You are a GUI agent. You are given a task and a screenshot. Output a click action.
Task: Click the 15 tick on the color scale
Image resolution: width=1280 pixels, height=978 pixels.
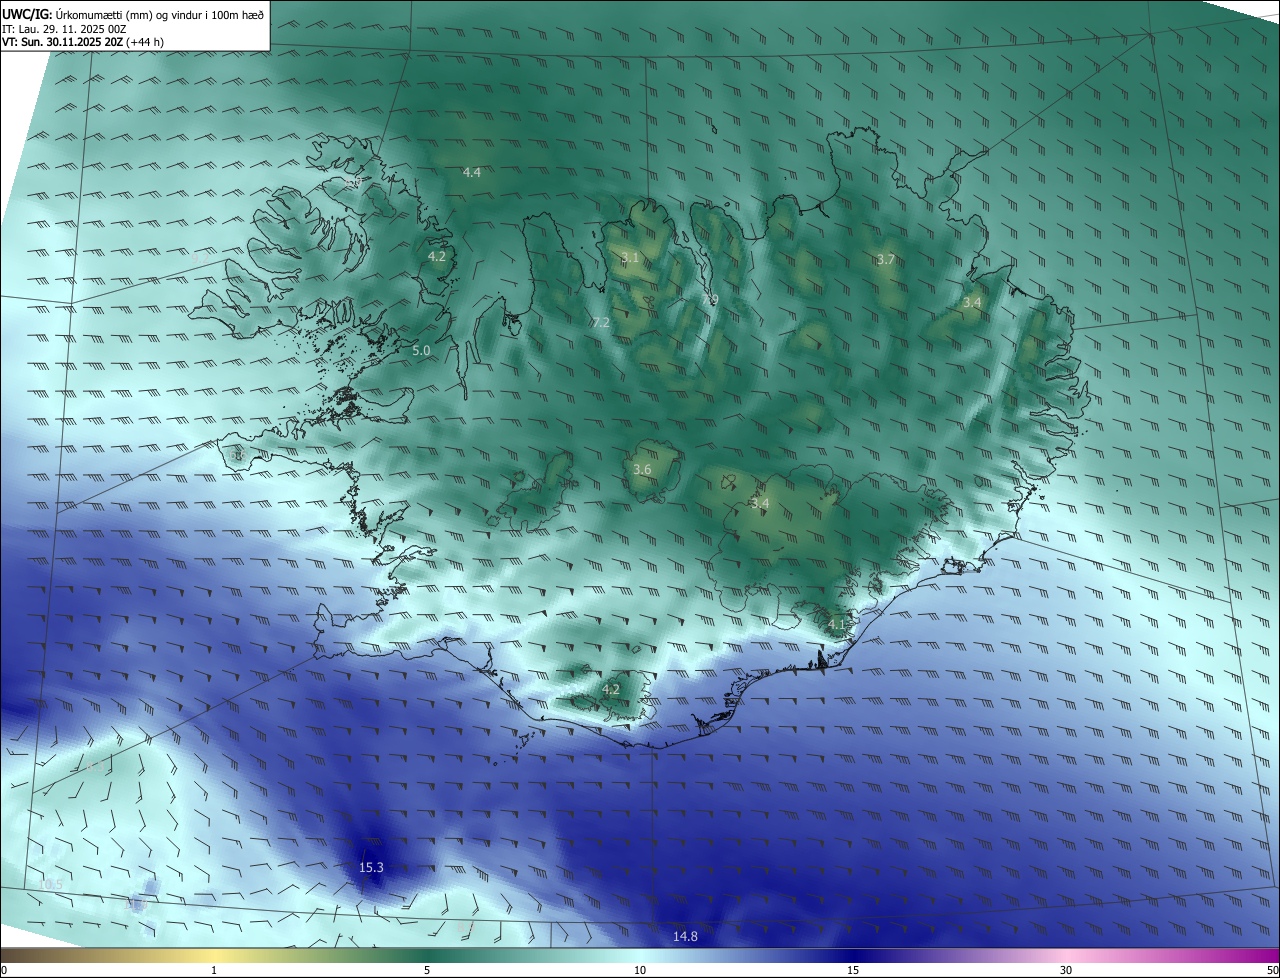pos(853,970)
